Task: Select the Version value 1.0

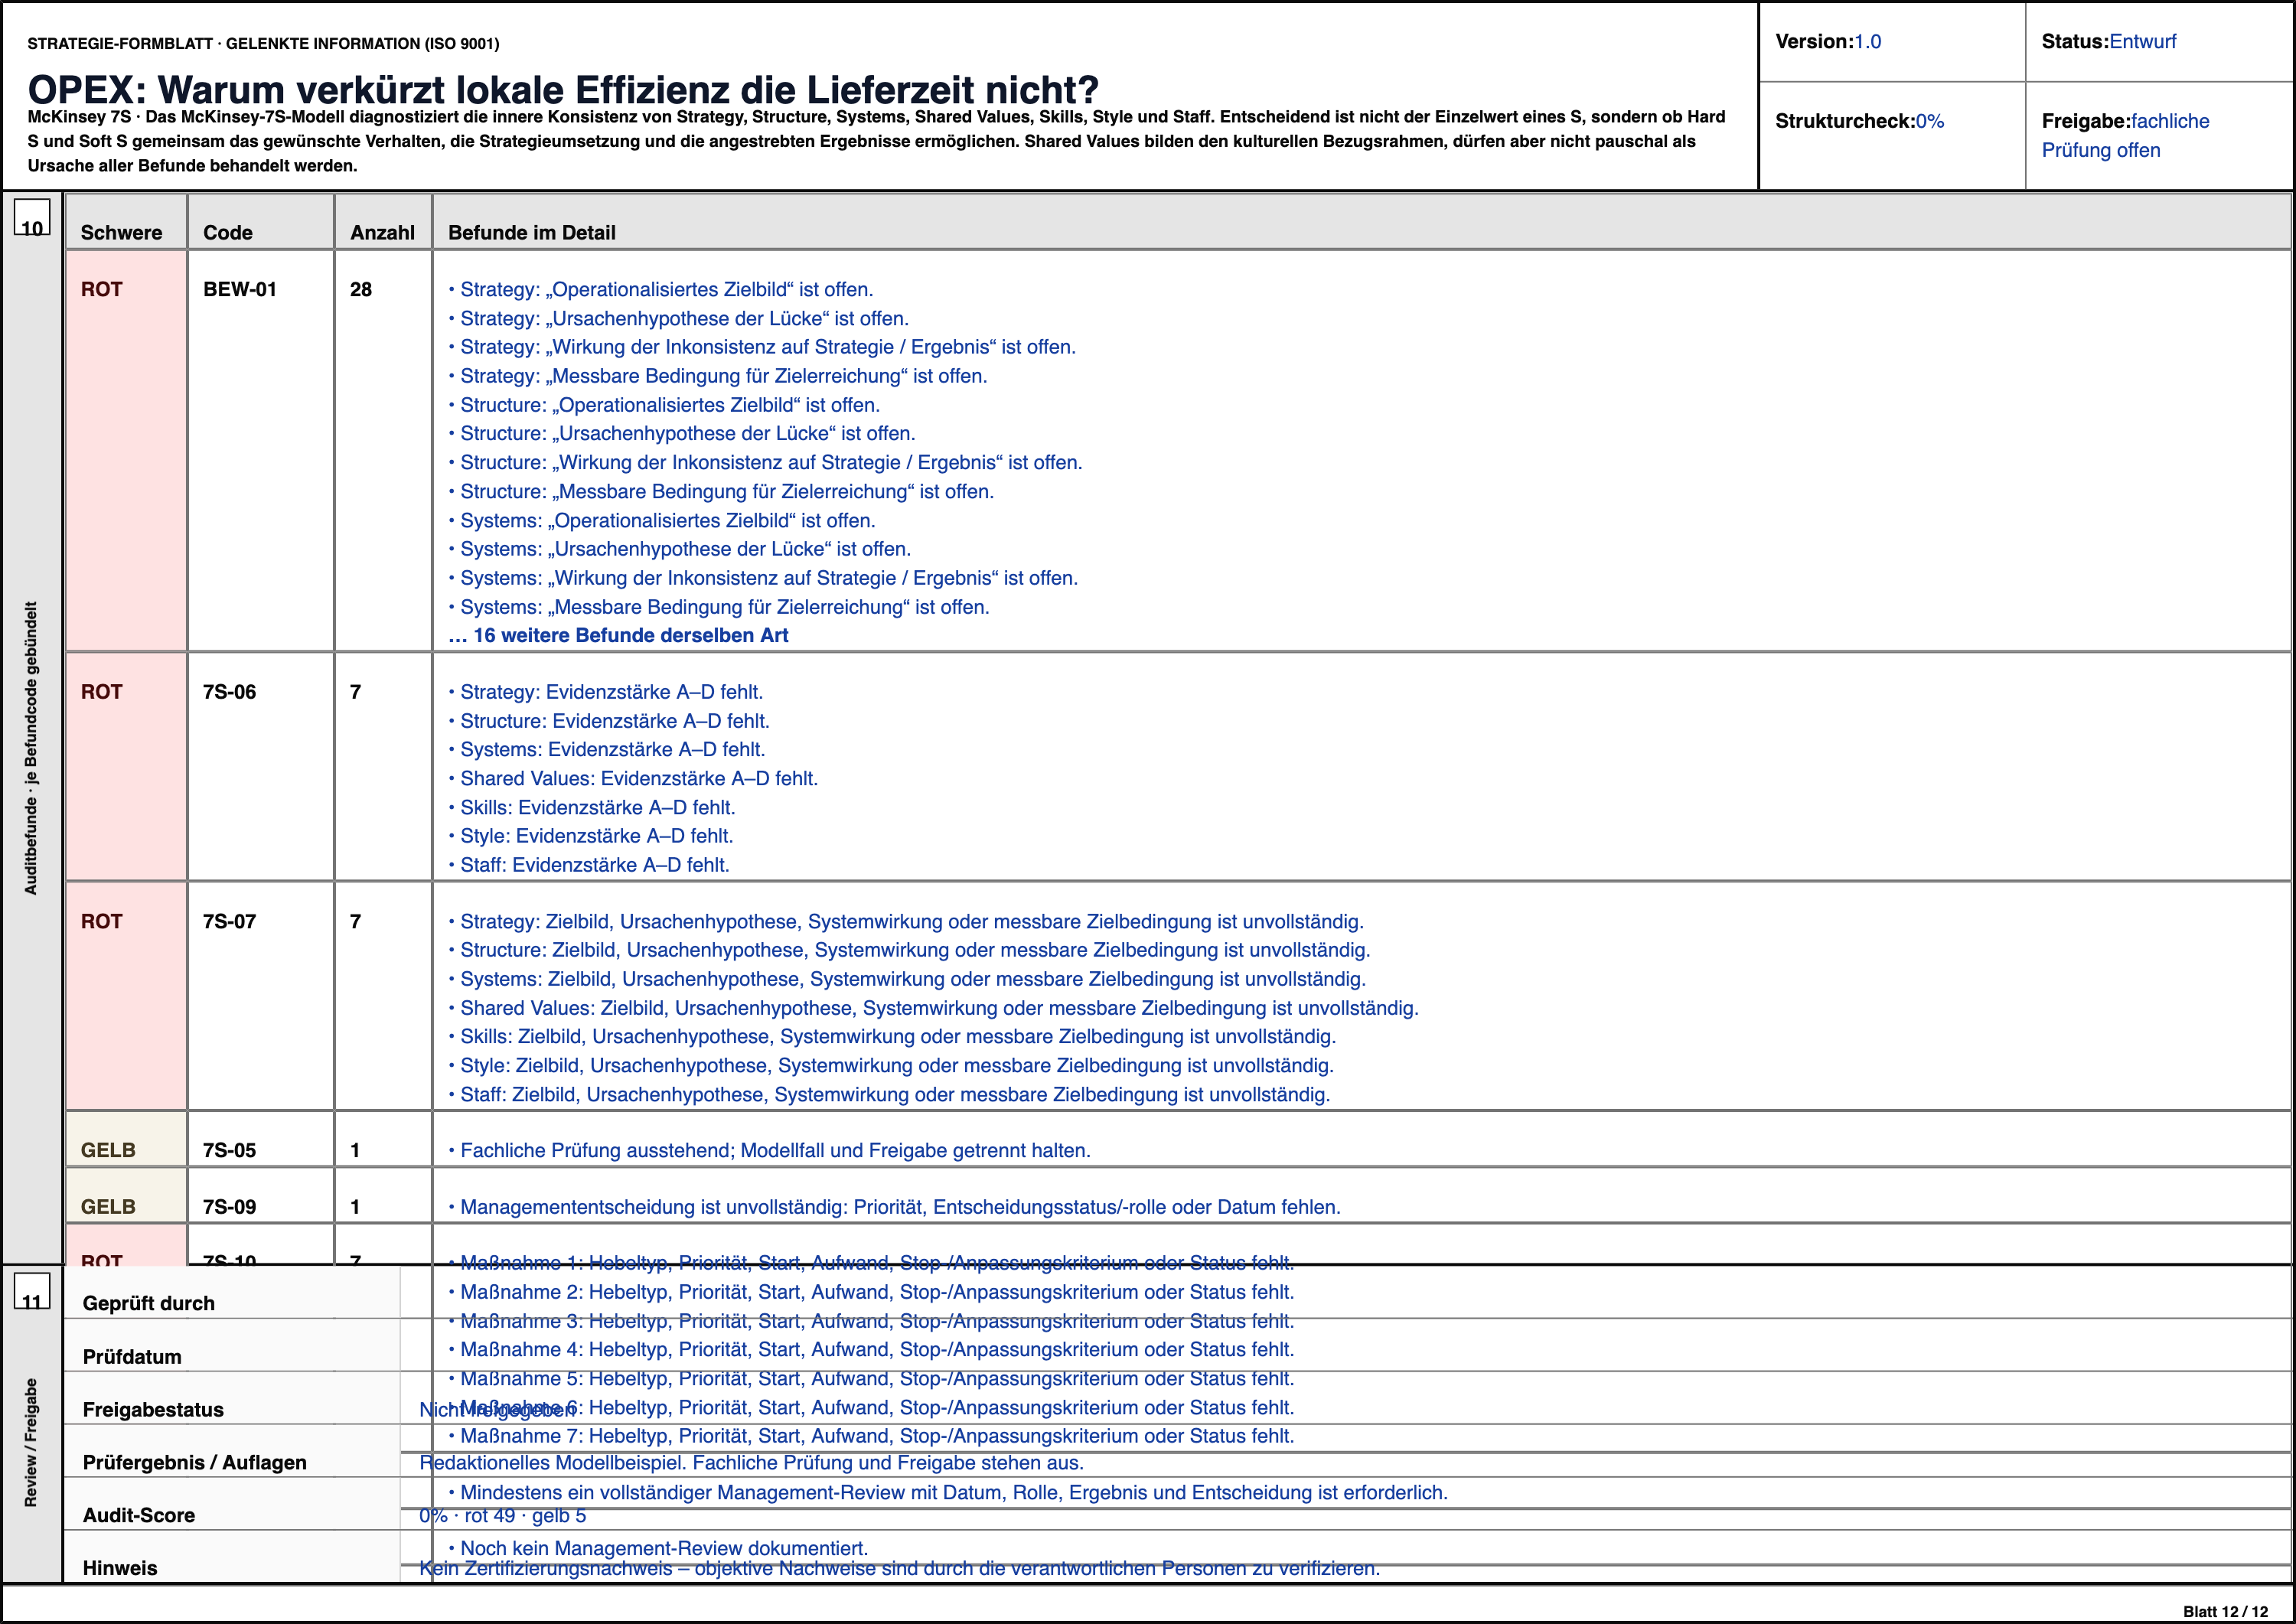Action: (x=1867, y=42)
